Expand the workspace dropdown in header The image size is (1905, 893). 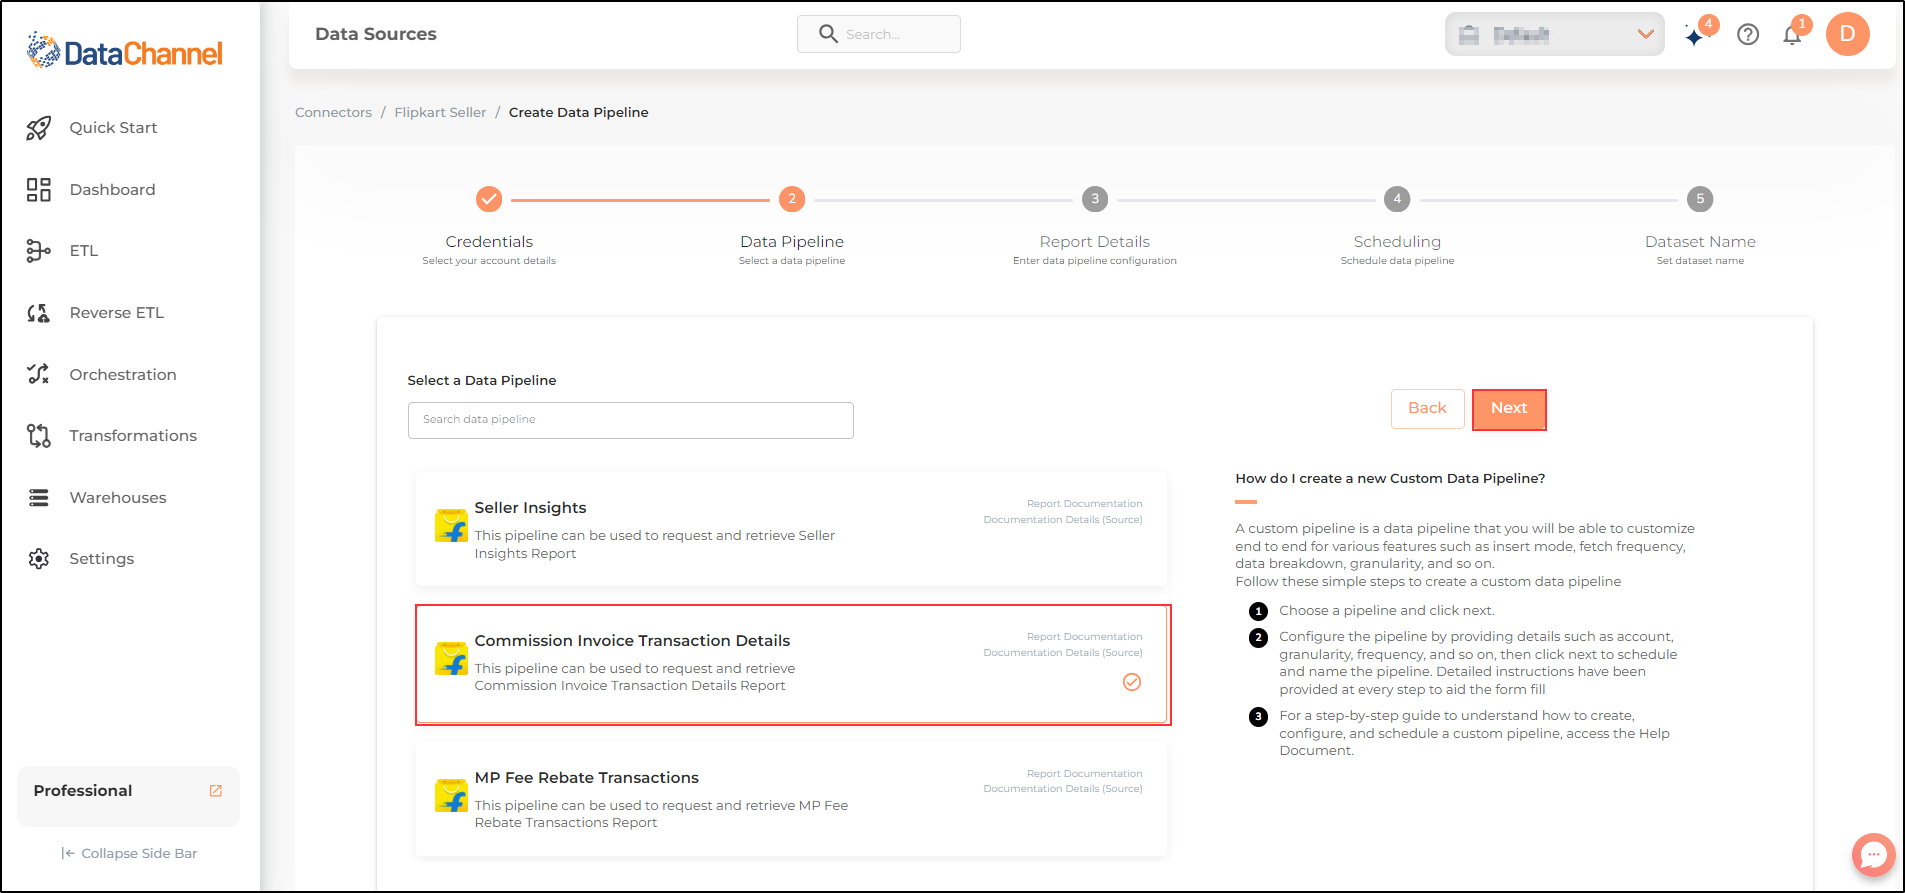point(1554,35)
